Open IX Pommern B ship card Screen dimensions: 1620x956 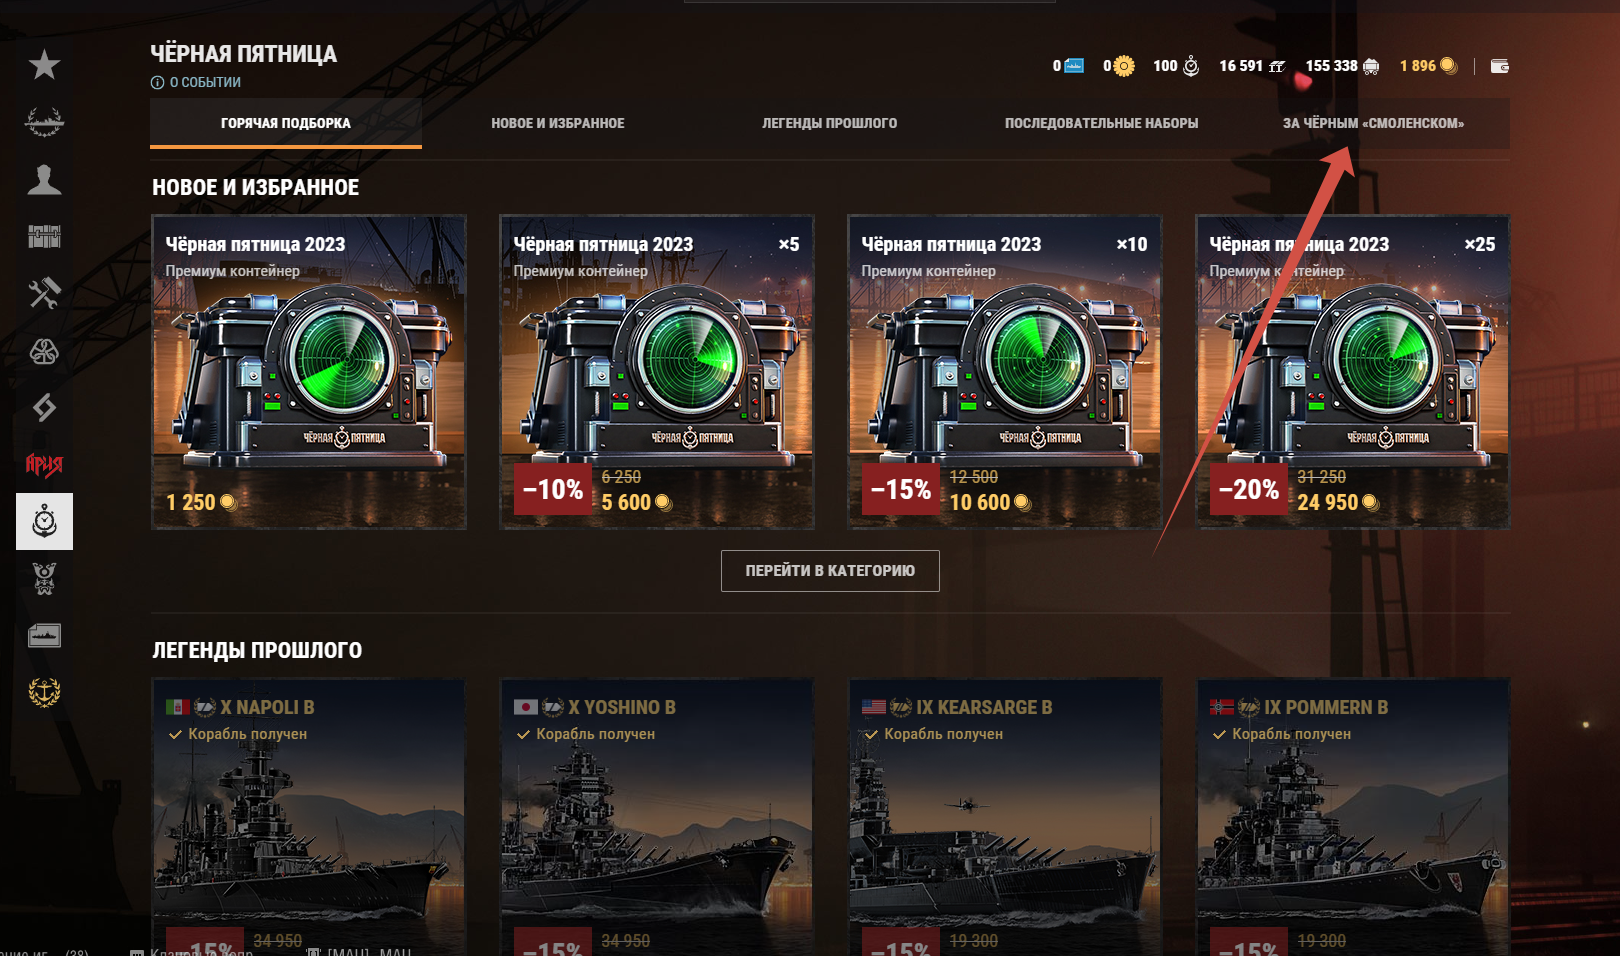click(x=1353, y=817)
